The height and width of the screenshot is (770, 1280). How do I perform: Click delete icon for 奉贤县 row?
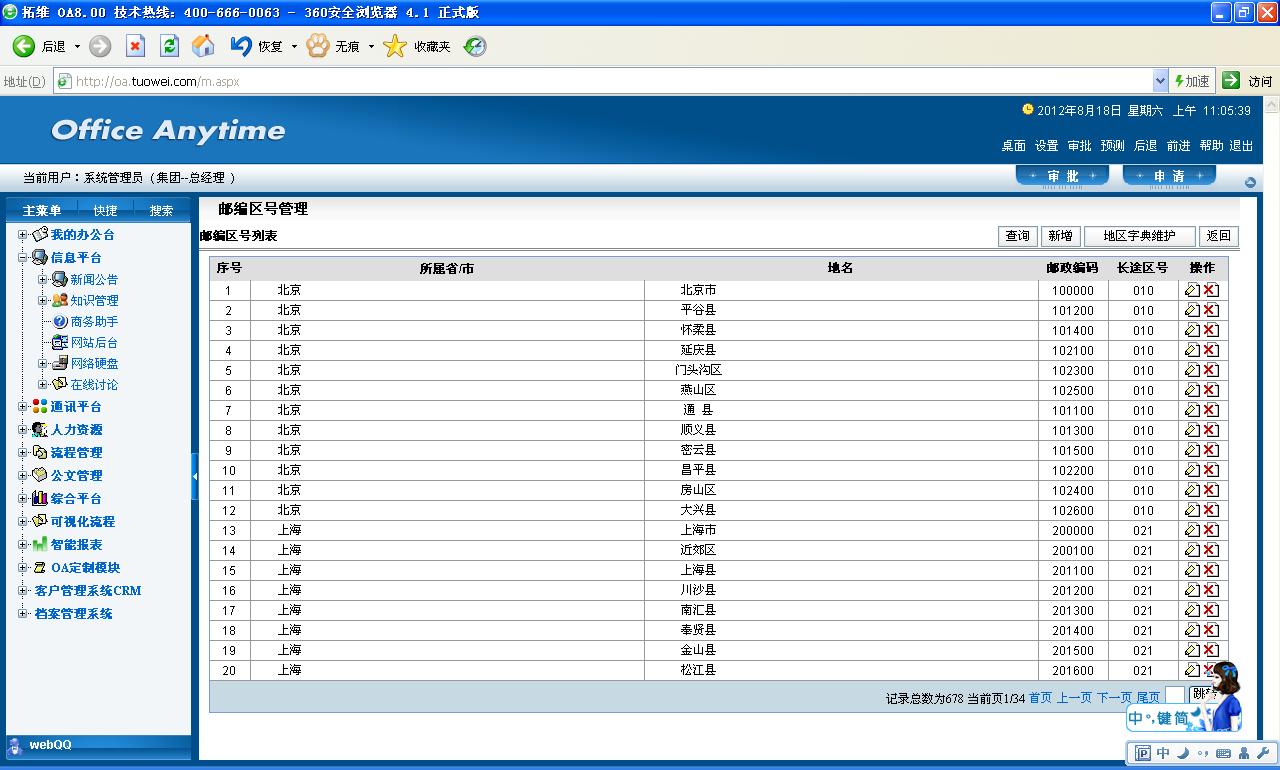point(1211,630)
